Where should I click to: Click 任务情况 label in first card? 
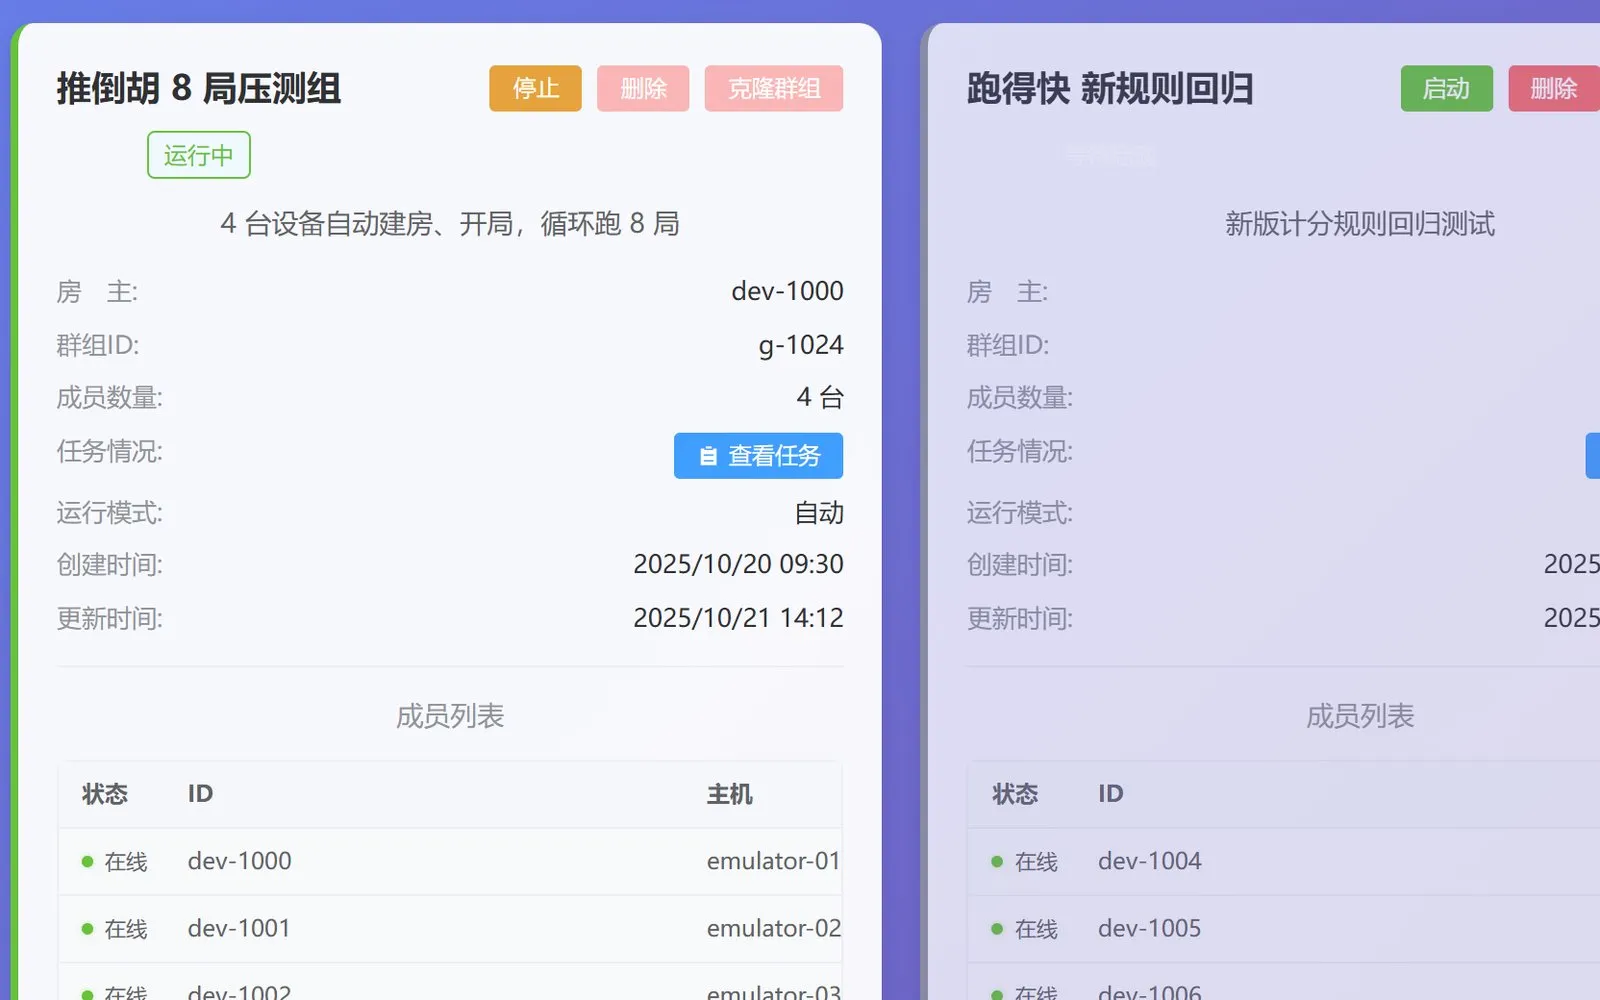click(x=109, y=451)
